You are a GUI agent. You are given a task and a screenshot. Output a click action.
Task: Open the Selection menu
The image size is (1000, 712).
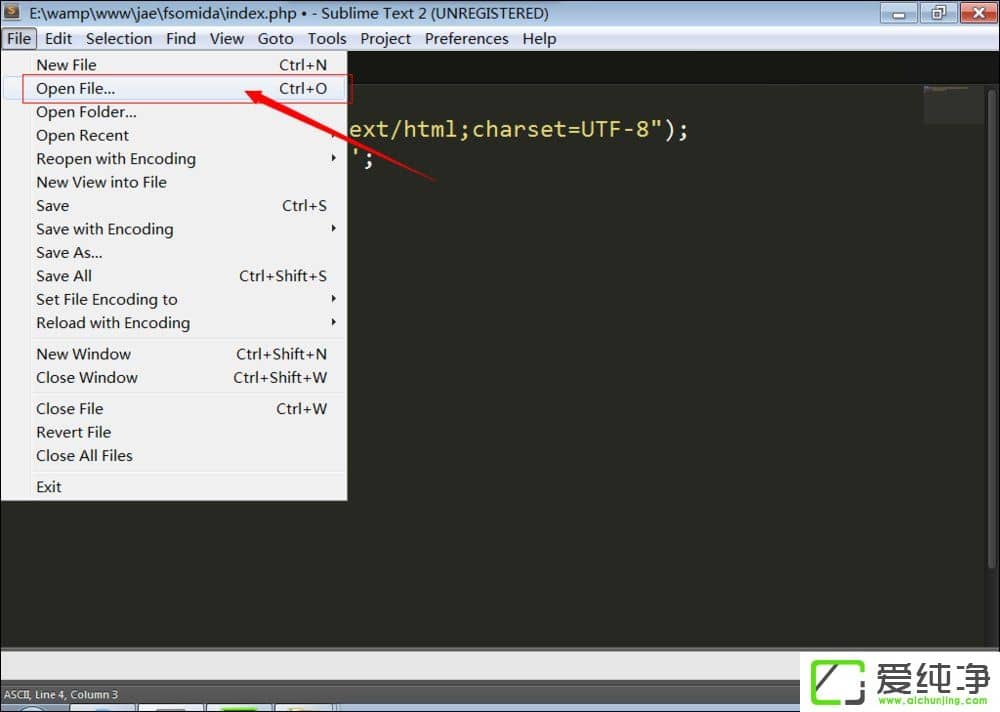coord(119,38)
